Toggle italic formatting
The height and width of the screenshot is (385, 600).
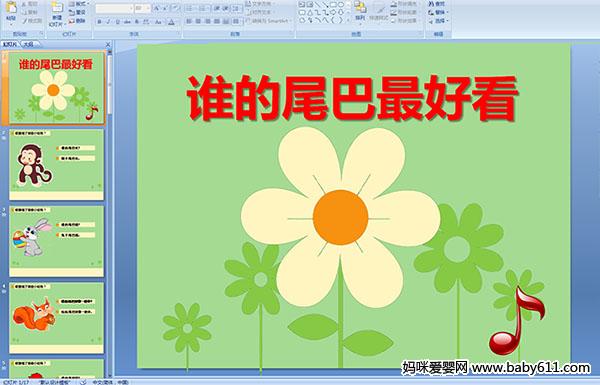point(108,22)
